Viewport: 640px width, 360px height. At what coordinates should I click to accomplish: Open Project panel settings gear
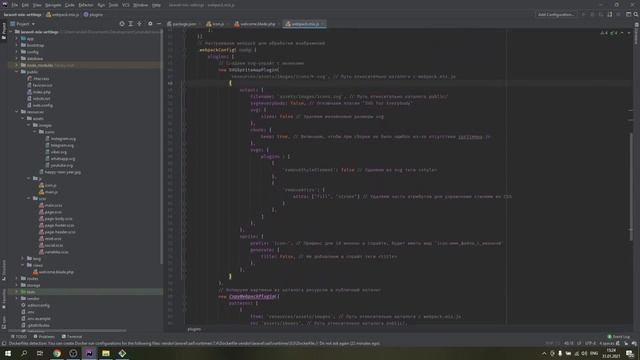click(150, 24)
